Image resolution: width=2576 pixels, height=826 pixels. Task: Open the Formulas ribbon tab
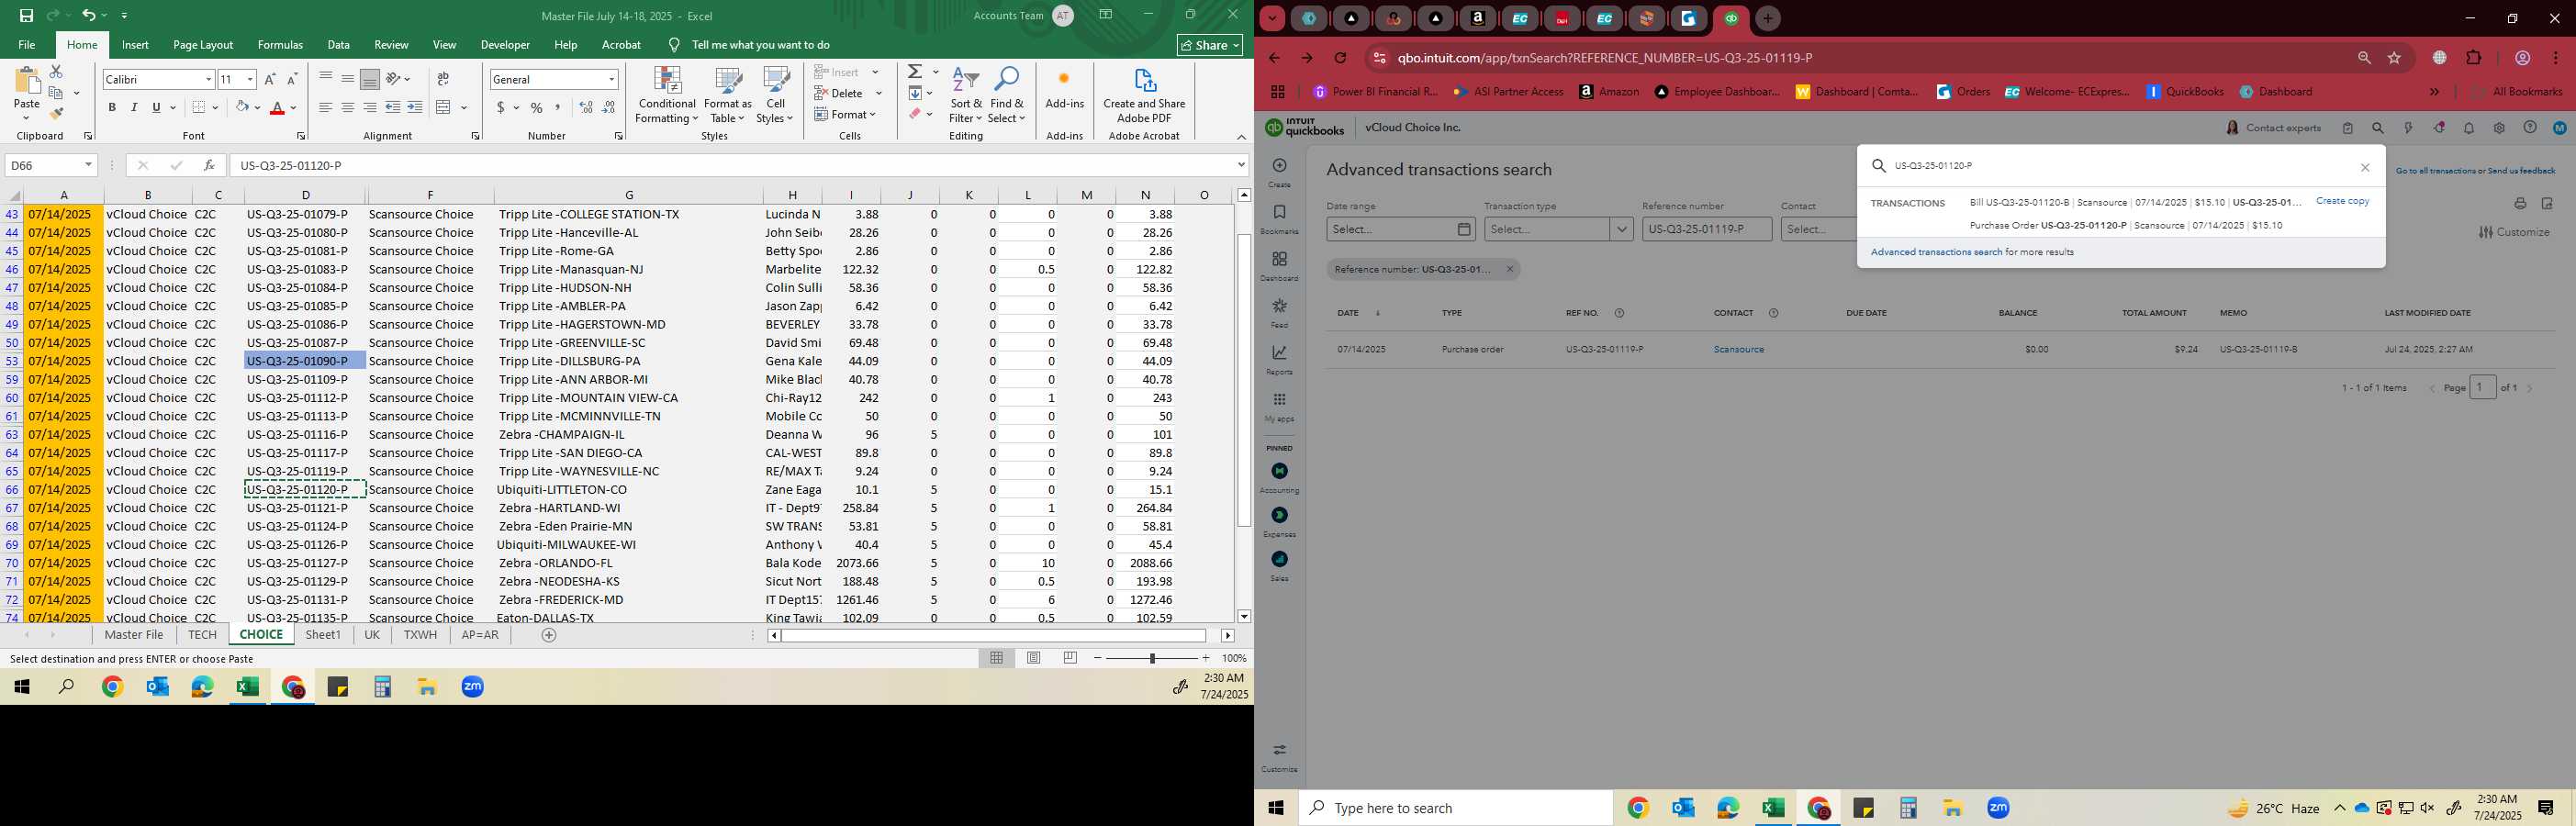pos(280,45)
